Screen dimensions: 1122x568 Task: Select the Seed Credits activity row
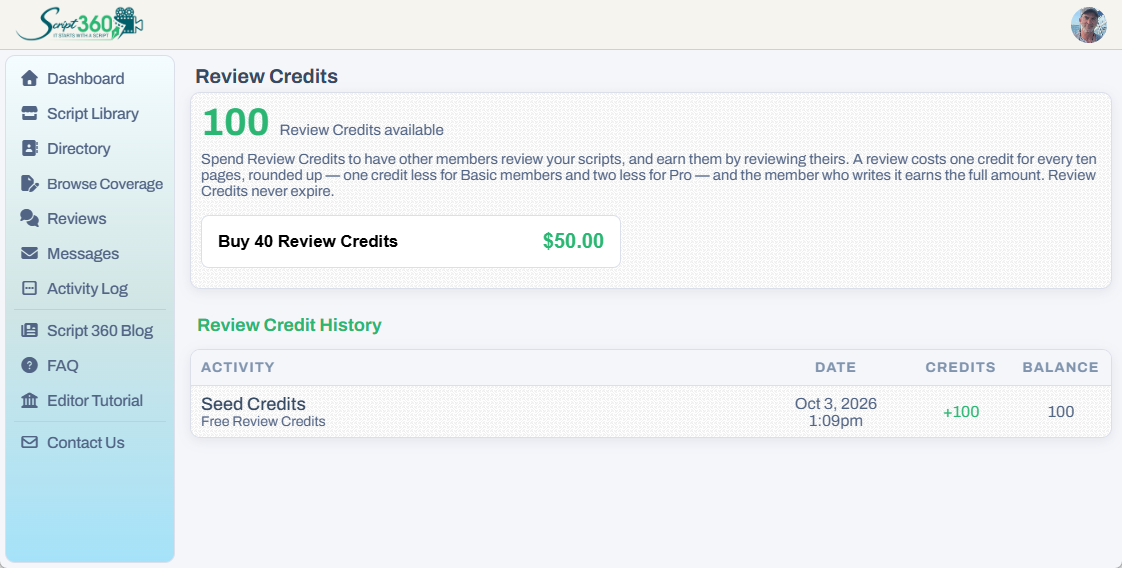(650, 411)
